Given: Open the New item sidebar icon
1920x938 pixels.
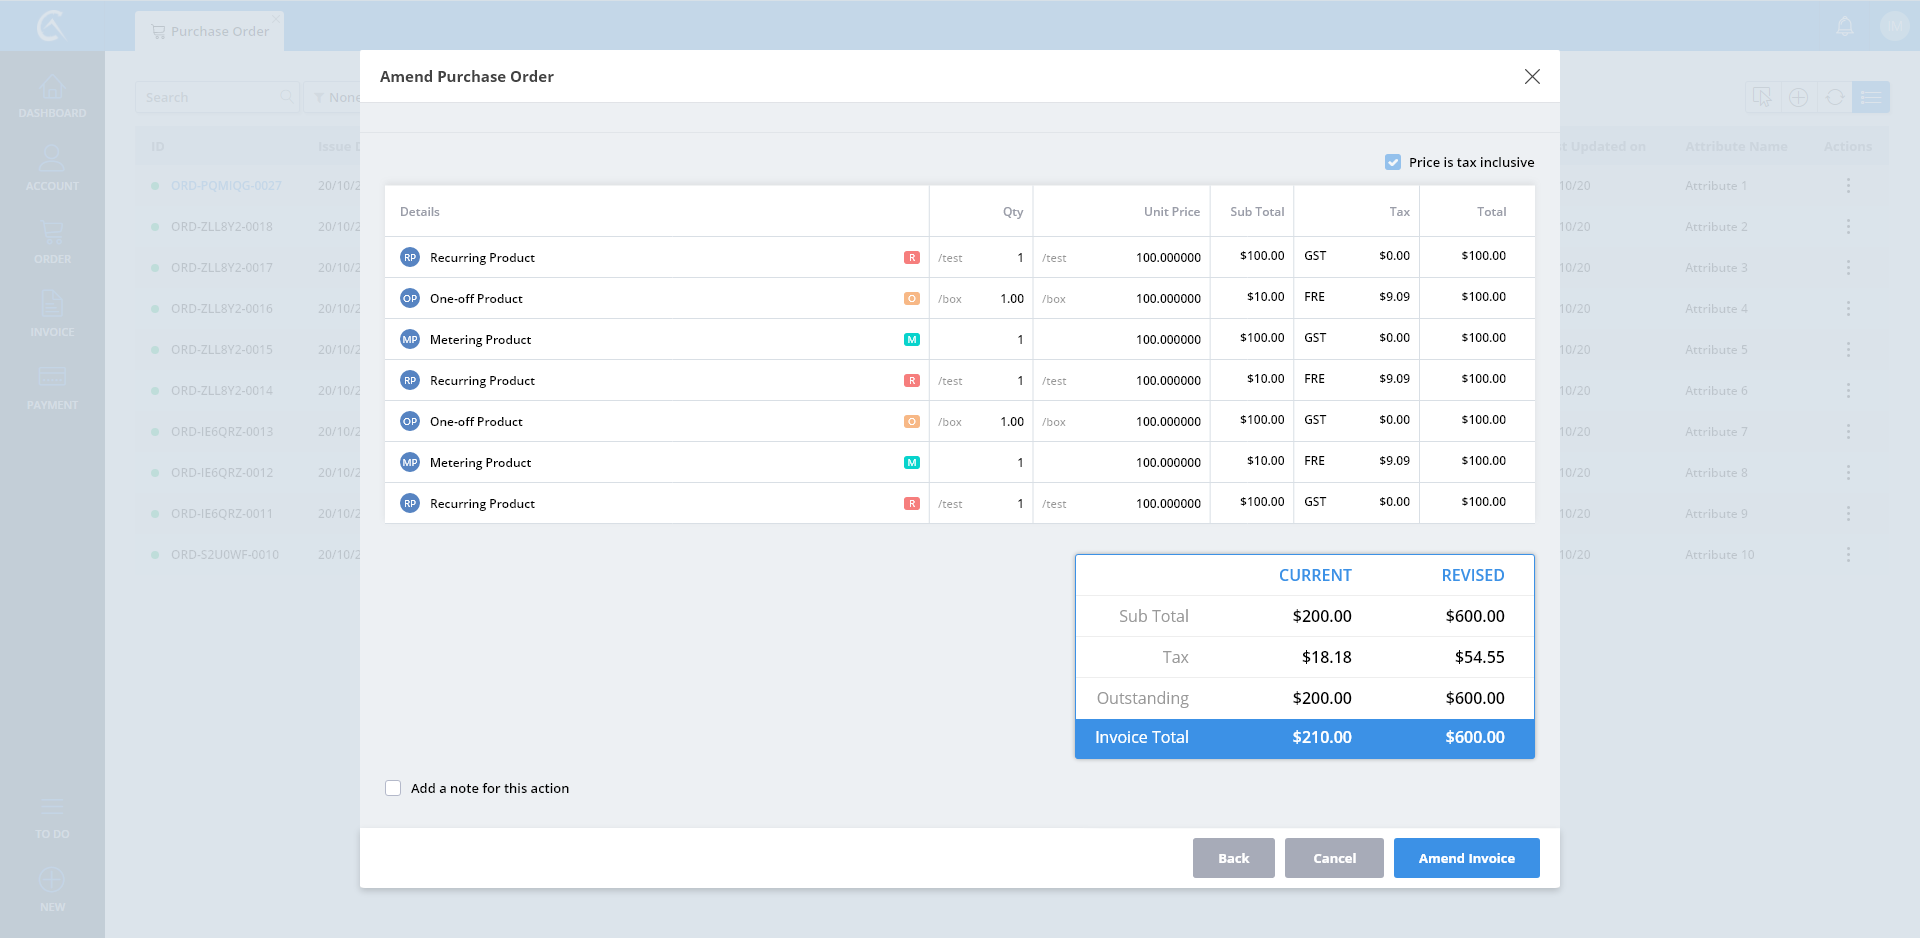Looking at the screenshot, I should [52, 882].
